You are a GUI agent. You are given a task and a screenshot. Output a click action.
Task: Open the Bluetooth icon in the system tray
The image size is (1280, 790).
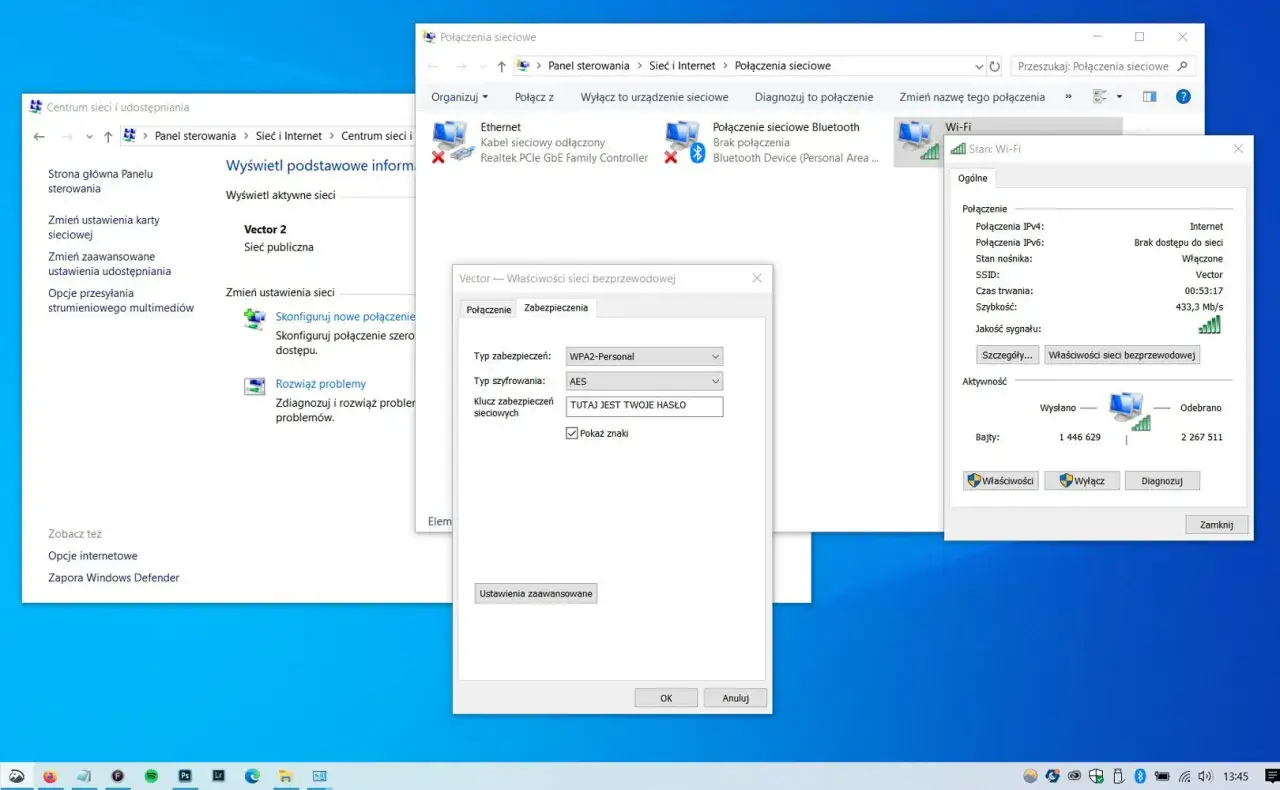click(x=1139, y=776)
